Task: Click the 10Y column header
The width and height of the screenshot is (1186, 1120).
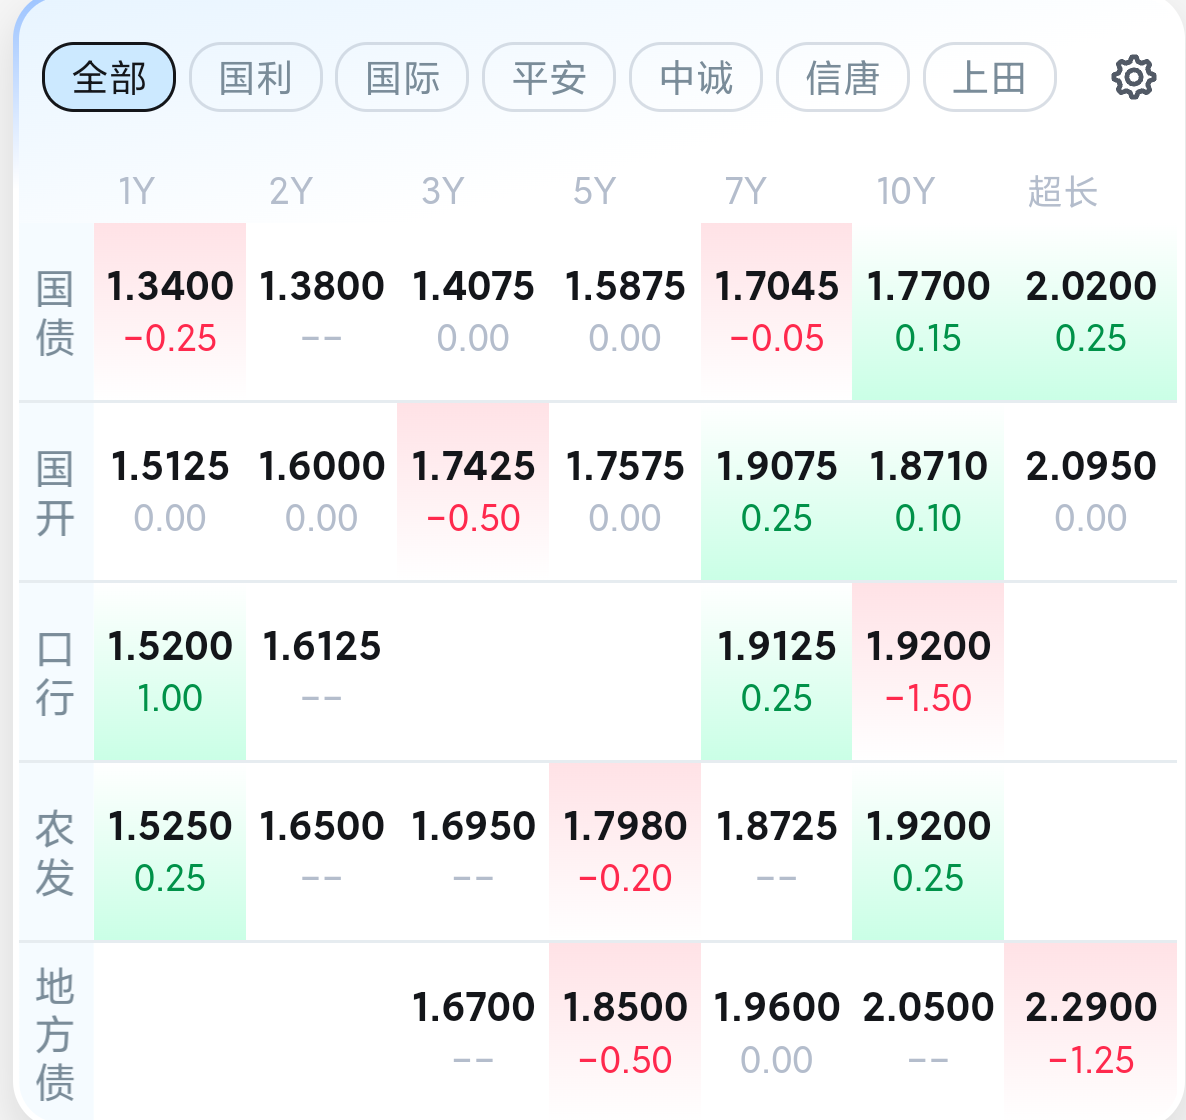Action: 906,191
